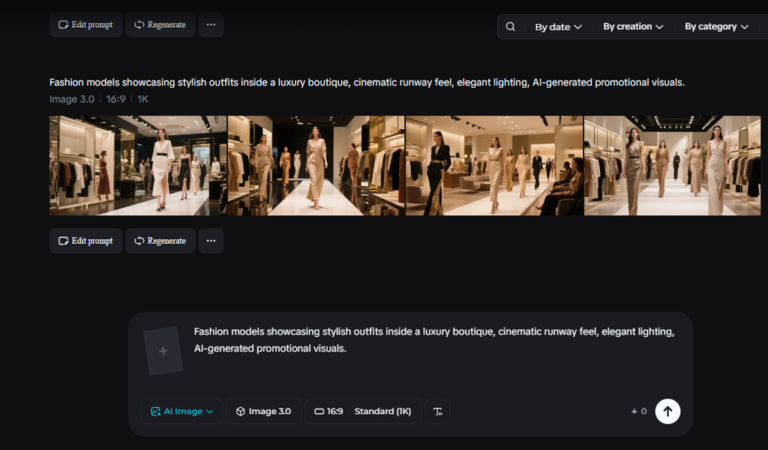Open the By category dropdown
The image size is (768, 450).
tap(716, 26)
